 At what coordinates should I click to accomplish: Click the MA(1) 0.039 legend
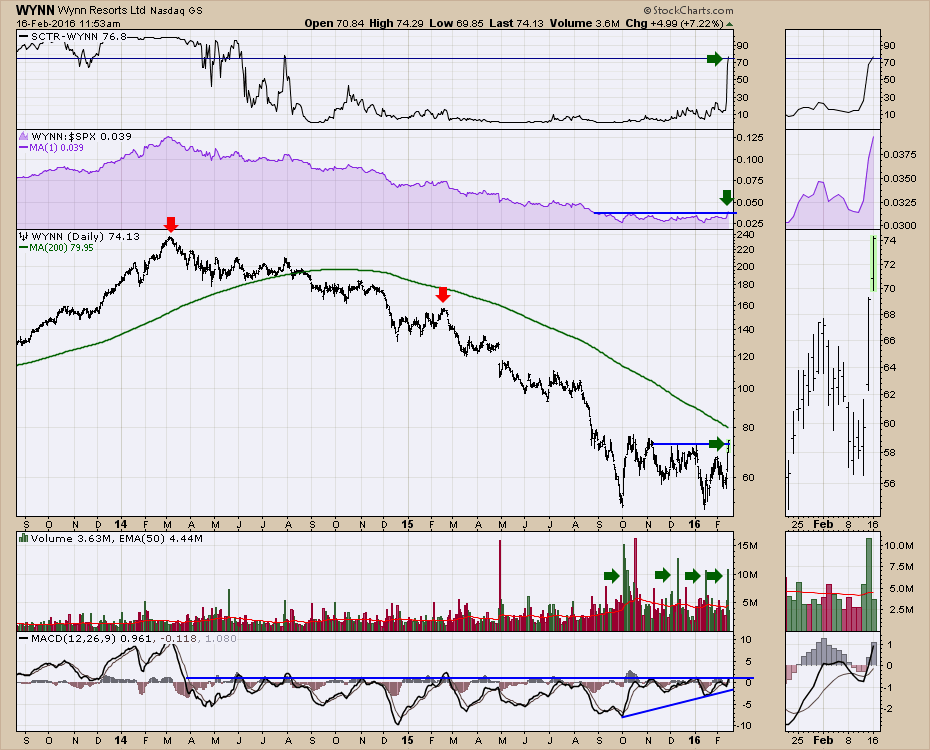point(56,148)
